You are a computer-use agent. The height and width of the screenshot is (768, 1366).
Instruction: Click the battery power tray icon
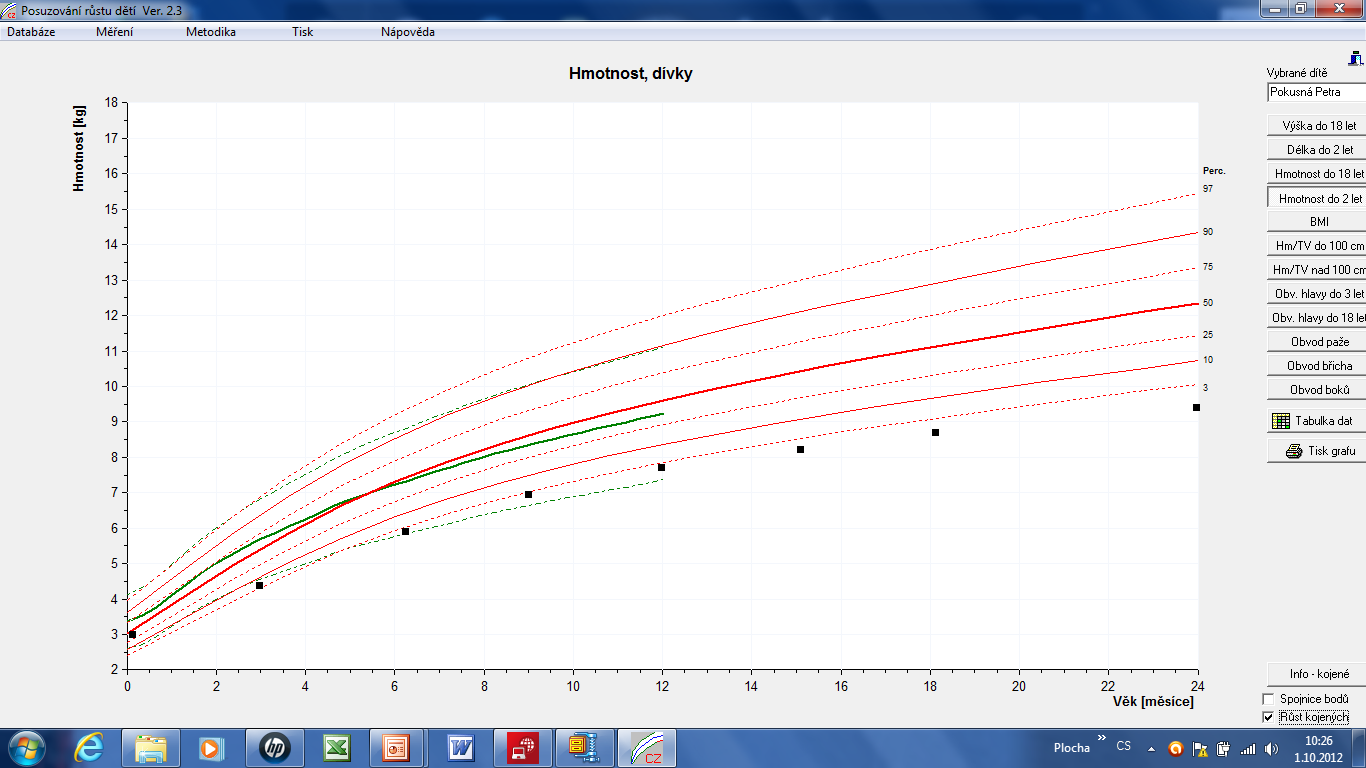pyautogui.click(x=1222, y=748)
